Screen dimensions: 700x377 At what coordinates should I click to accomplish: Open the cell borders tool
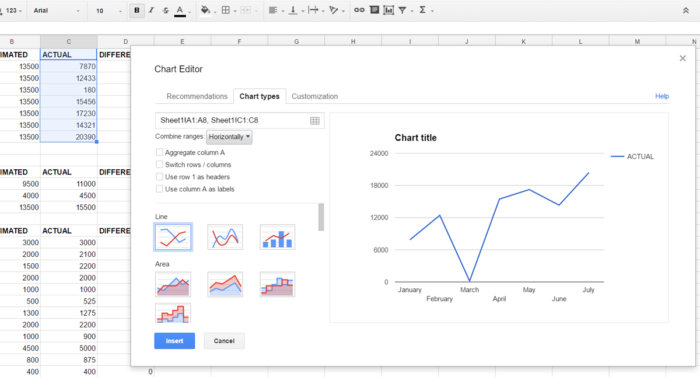225,10
